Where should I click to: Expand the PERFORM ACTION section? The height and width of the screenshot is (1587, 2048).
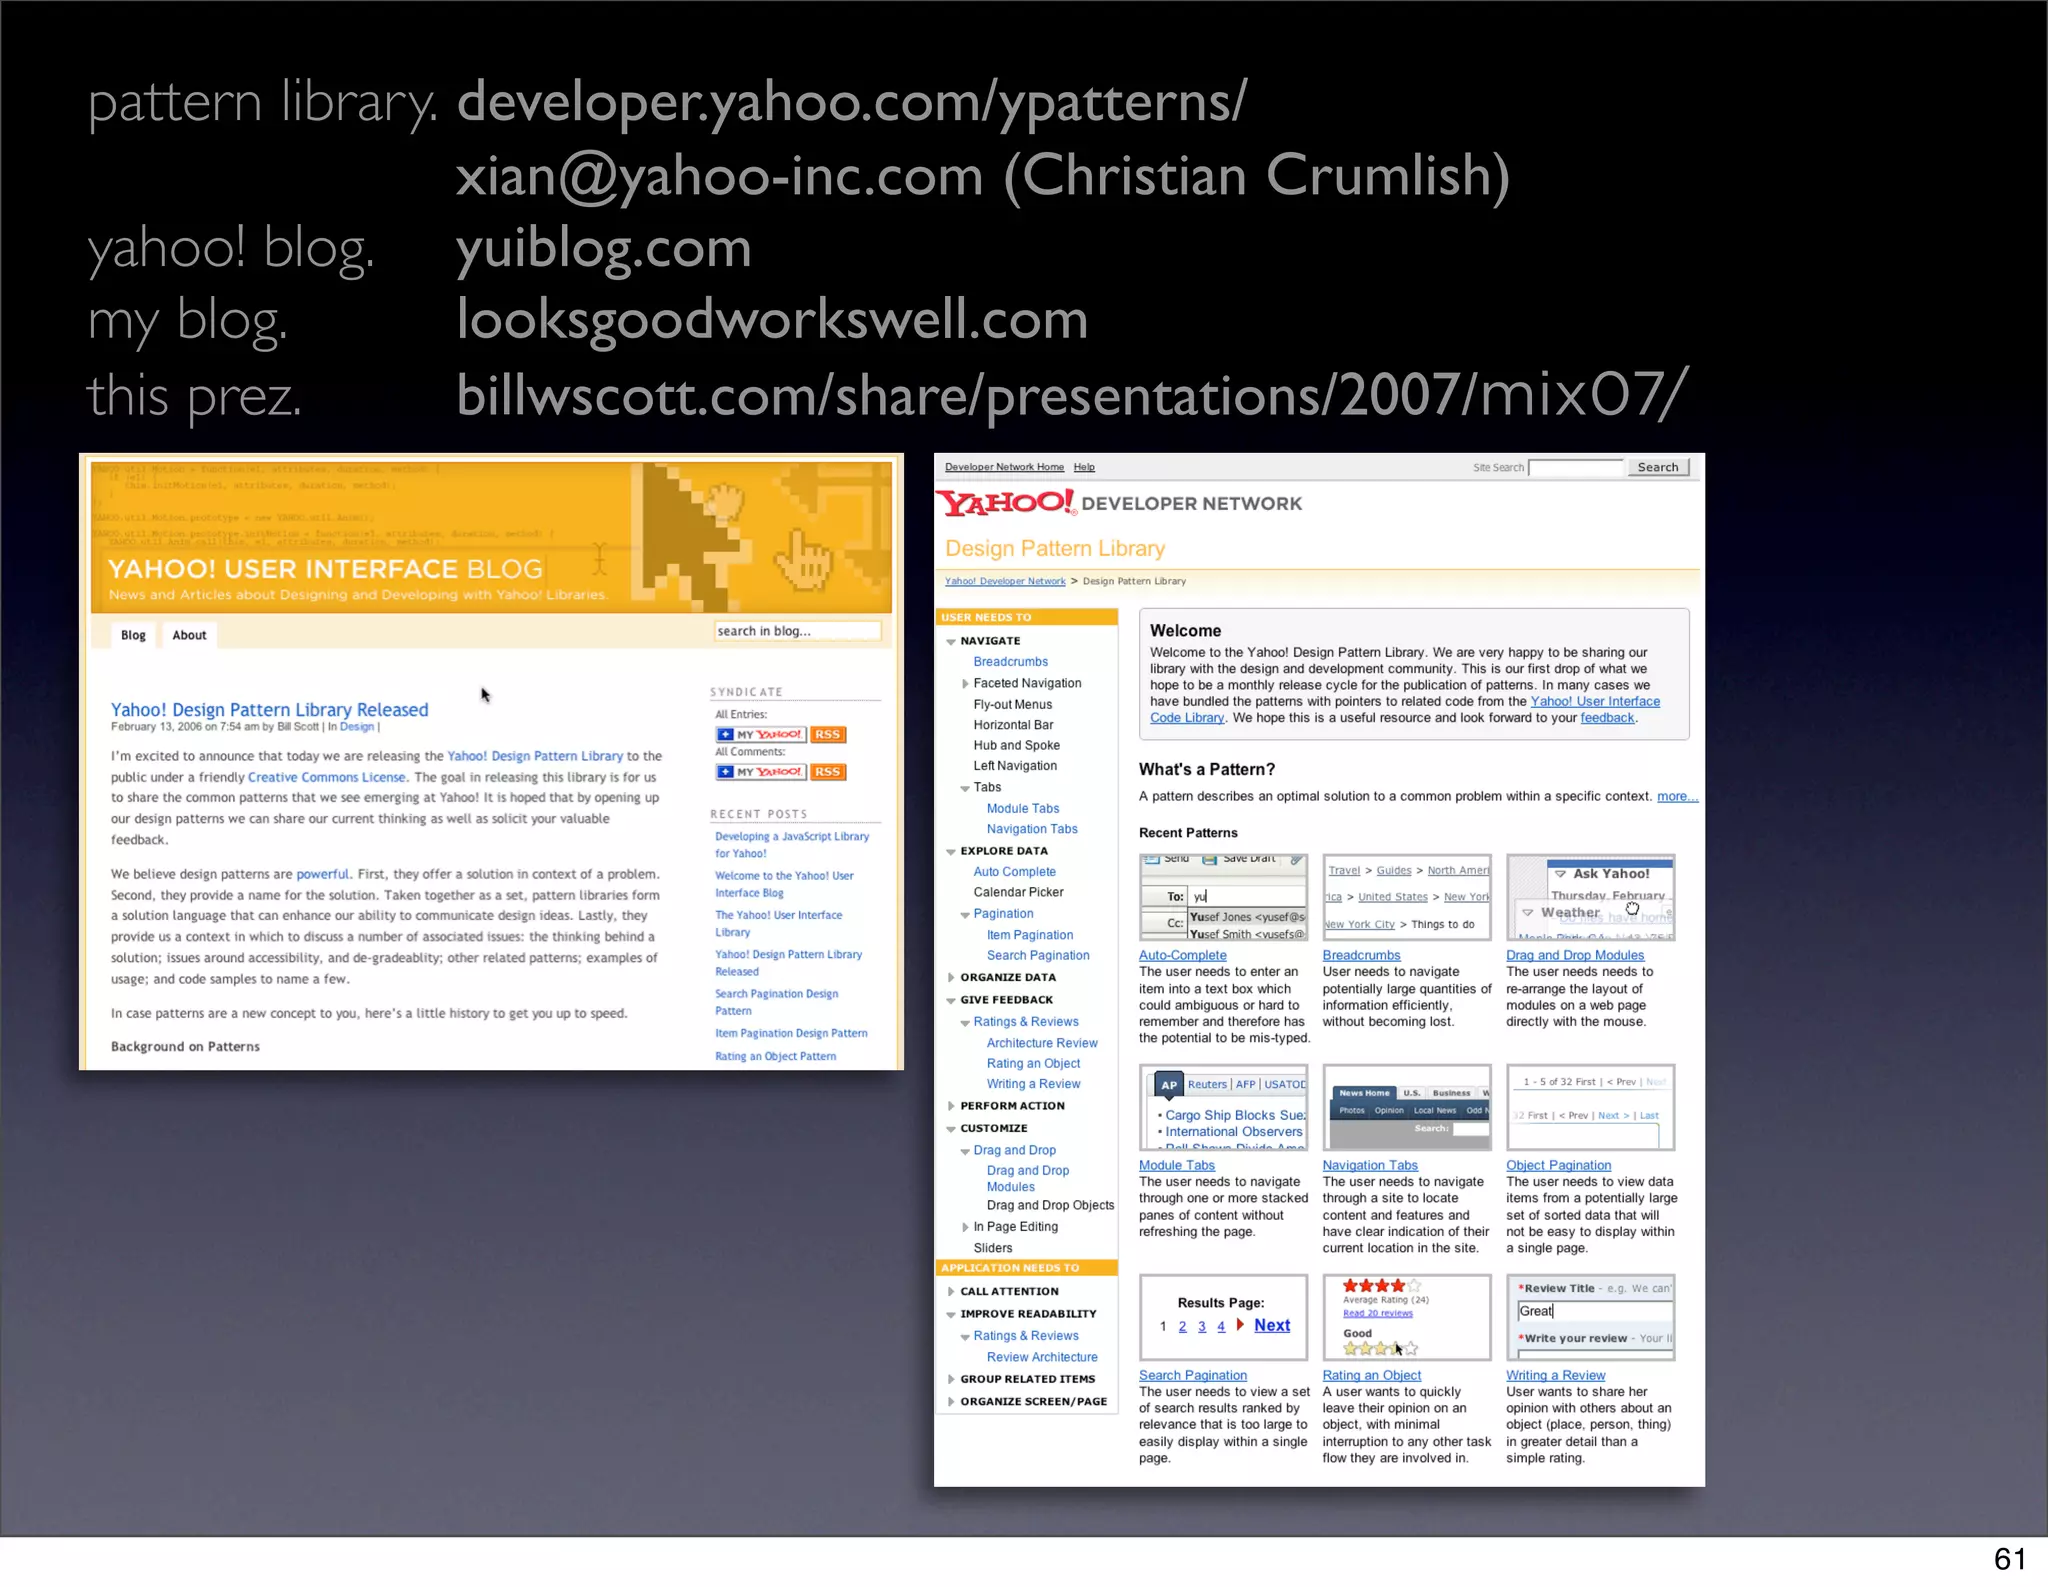(951, 1106)
